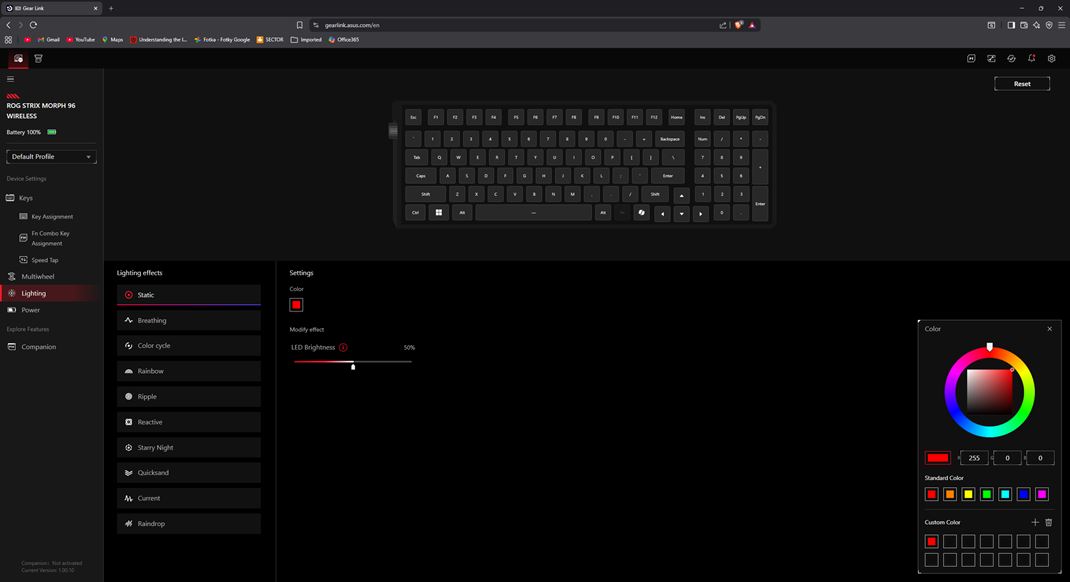This screenshot has height=582, width=1070.
Task: Open the Default Profile dropdown
Action: (x=51, y=156)
